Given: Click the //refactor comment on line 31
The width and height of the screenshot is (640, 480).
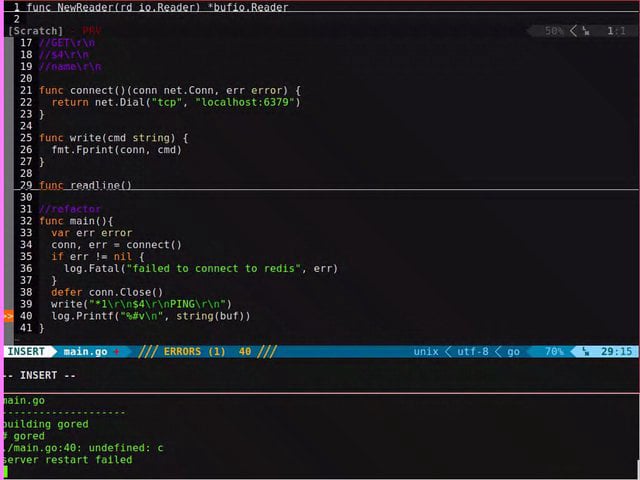Looking at the screenshot, I should click(70, 209).
